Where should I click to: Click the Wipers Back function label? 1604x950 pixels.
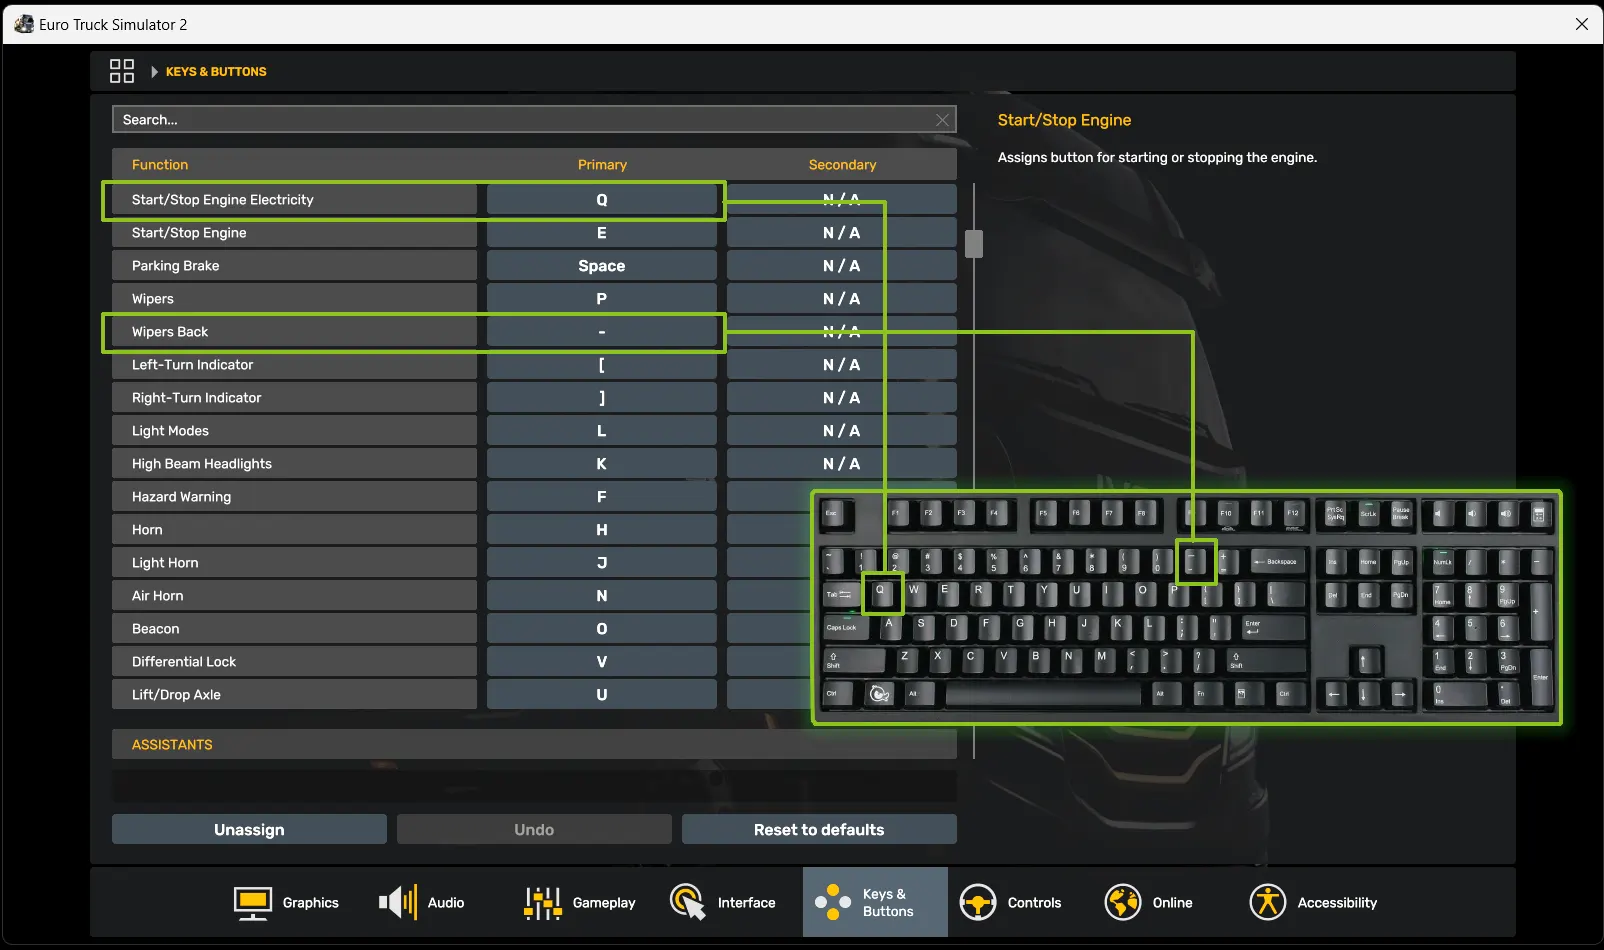click(170, 332)
